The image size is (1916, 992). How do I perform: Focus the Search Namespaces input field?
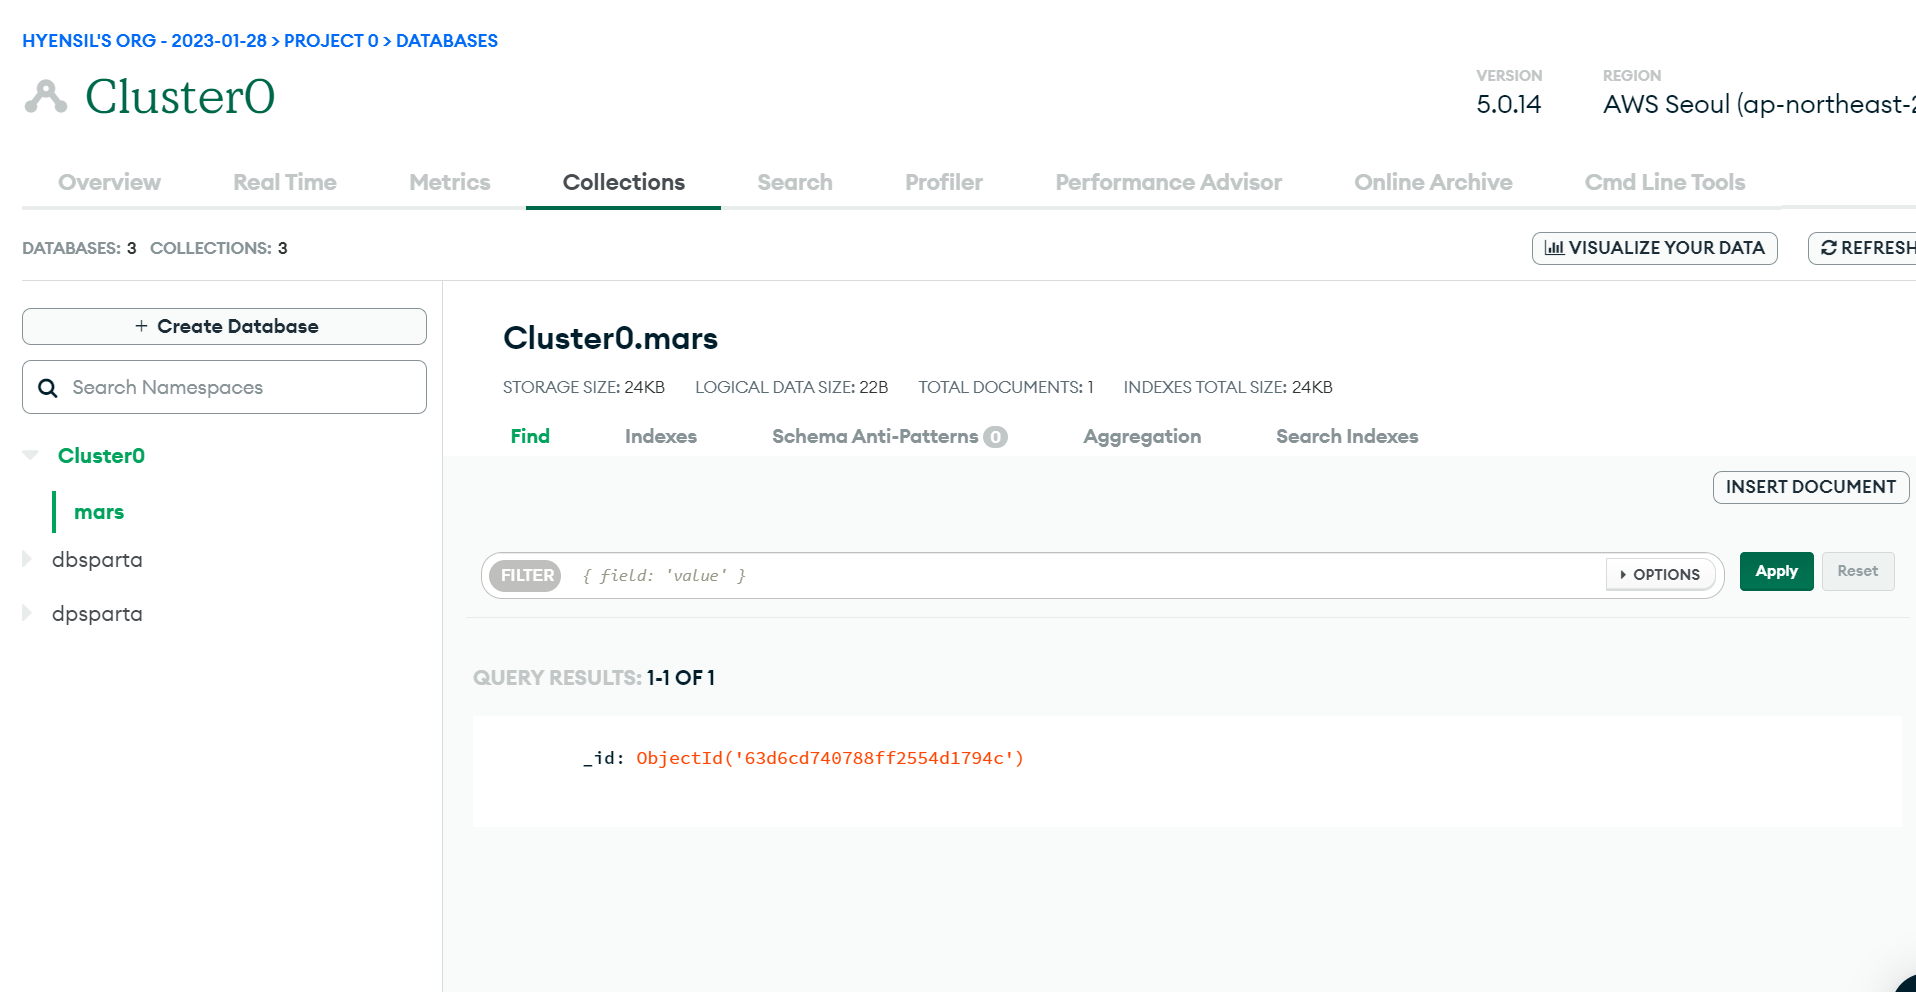pyautogui.click(x=224, y=387)
